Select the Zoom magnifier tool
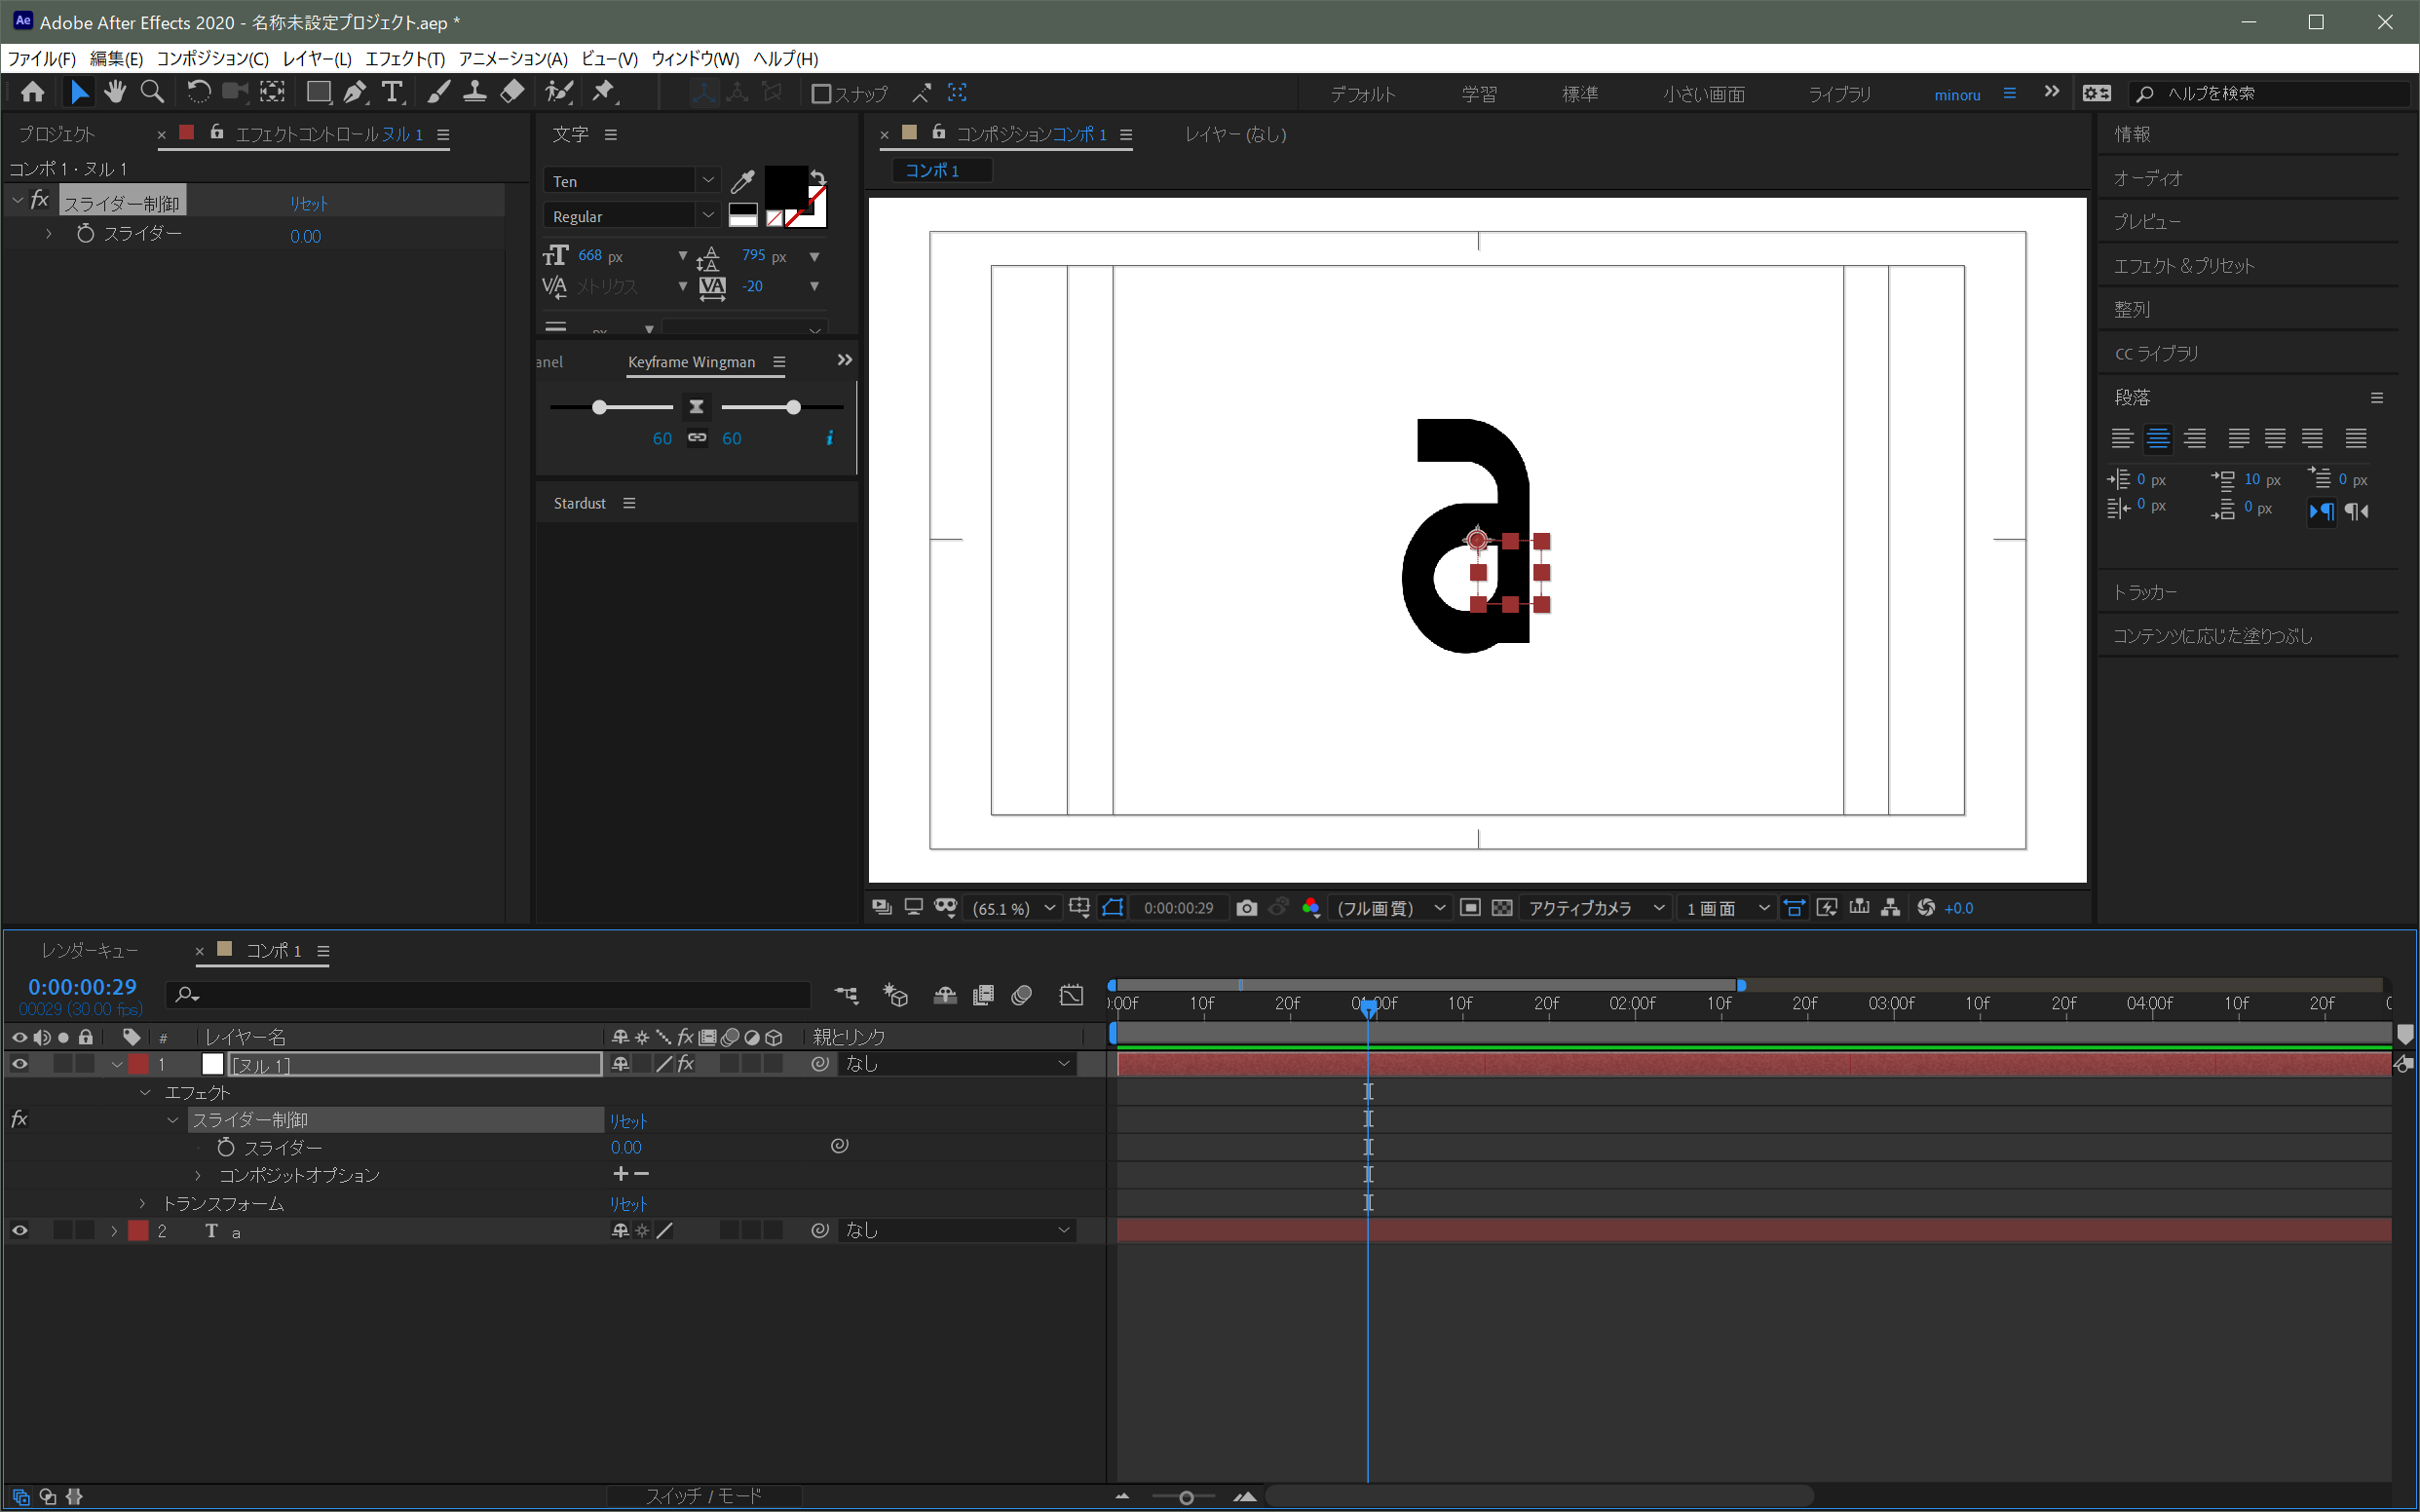The width and height of the screenshot is (2420, 1512). tap(152, 93)
